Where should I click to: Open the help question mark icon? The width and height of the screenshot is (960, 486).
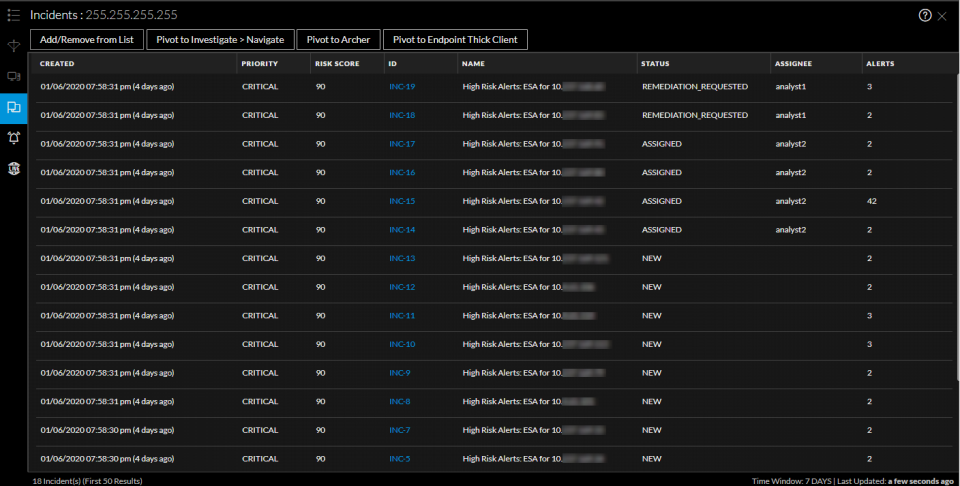coord(925,15)
